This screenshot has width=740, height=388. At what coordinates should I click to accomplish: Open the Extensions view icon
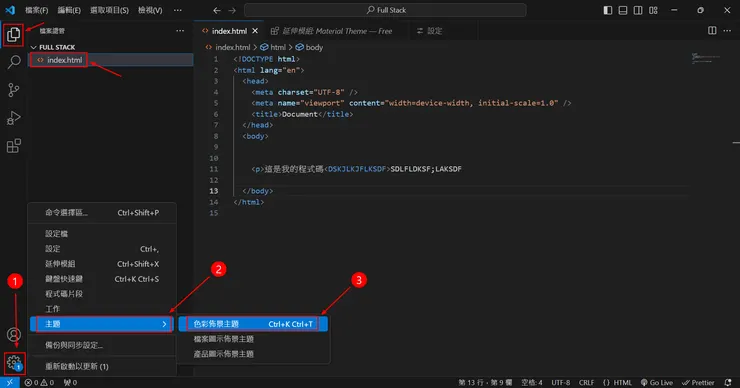14,146
